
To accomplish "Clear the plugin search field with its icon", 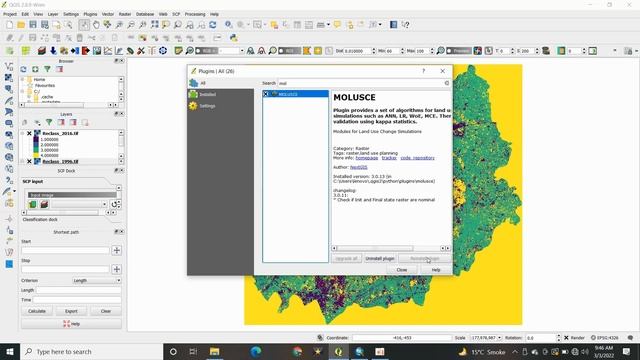I will tap(447, 83).
